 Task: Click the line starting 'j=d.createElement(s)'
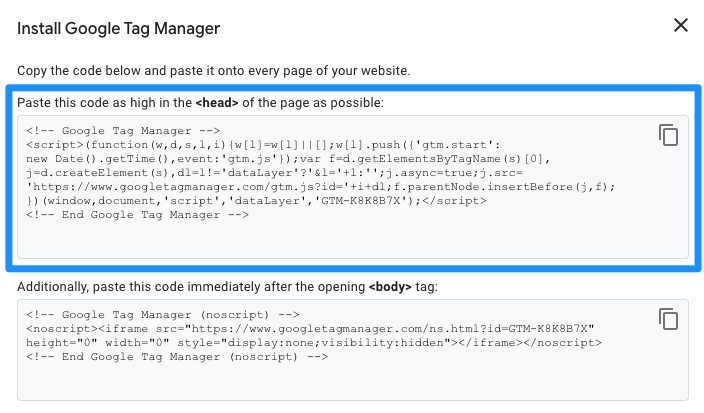tap(274, 173)
